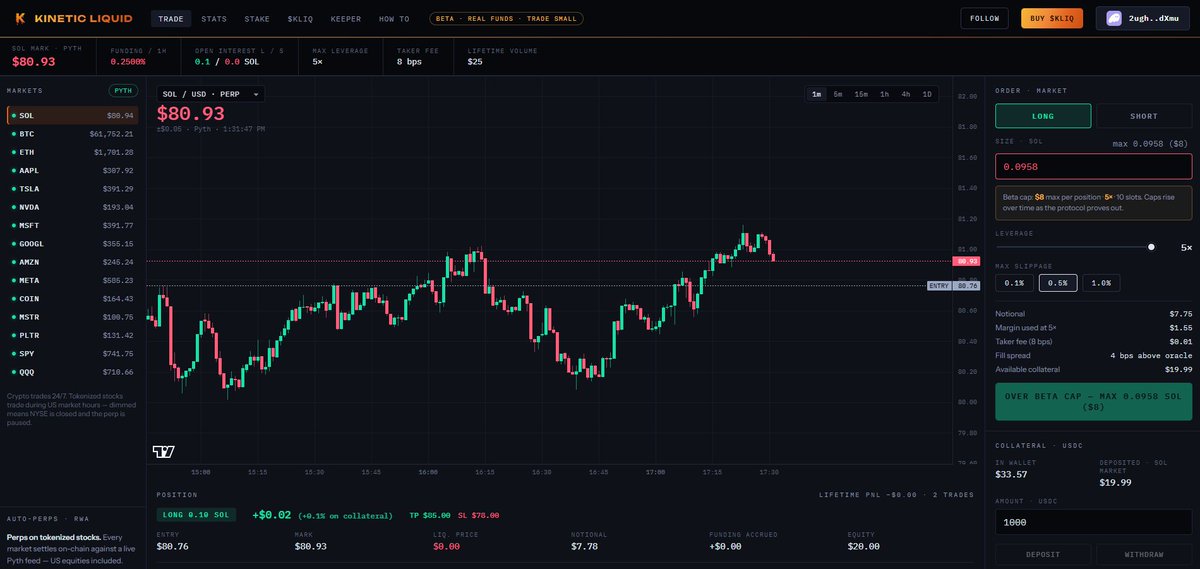Screen dimensions: 1200x569
Task: Click the USDC amount input field
Action: click(x=1093, y=521)
